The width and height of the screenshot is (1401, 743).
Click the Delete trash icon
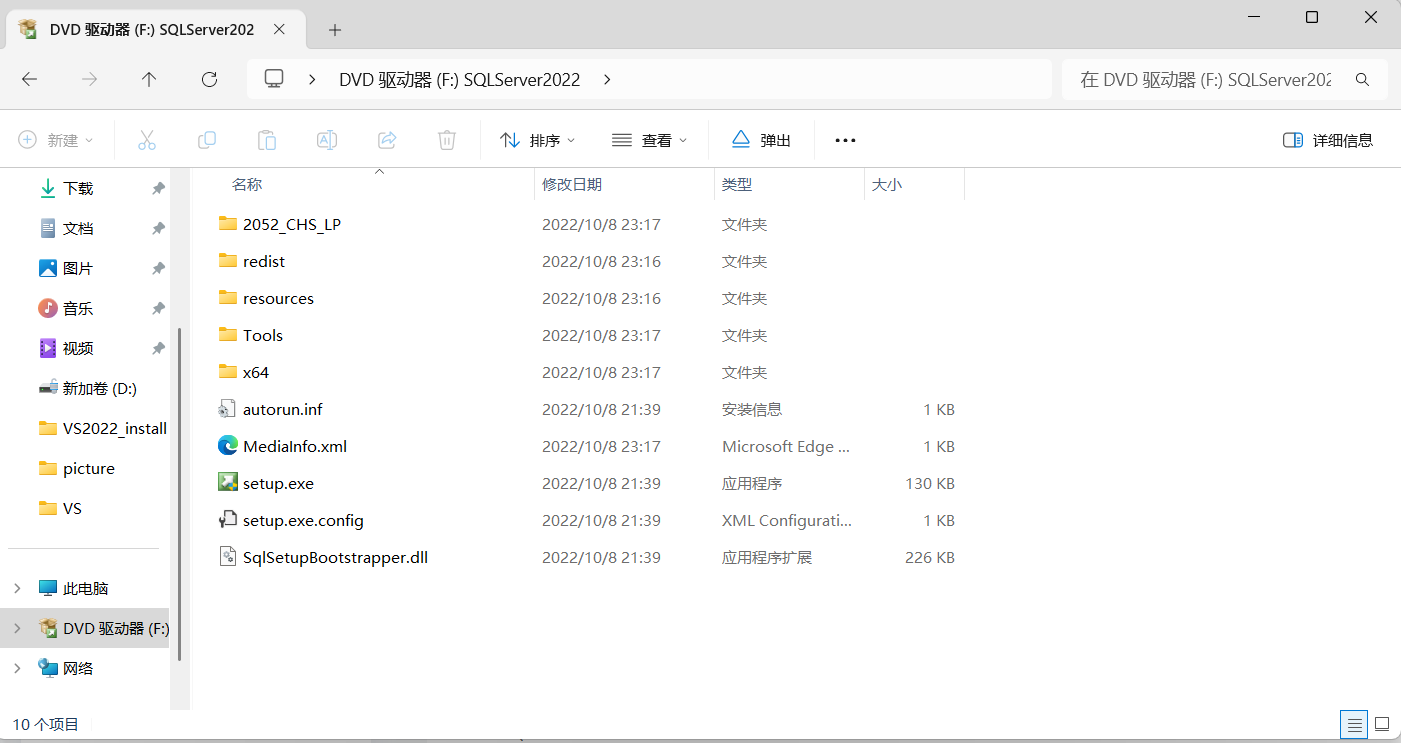pos(447,140)
